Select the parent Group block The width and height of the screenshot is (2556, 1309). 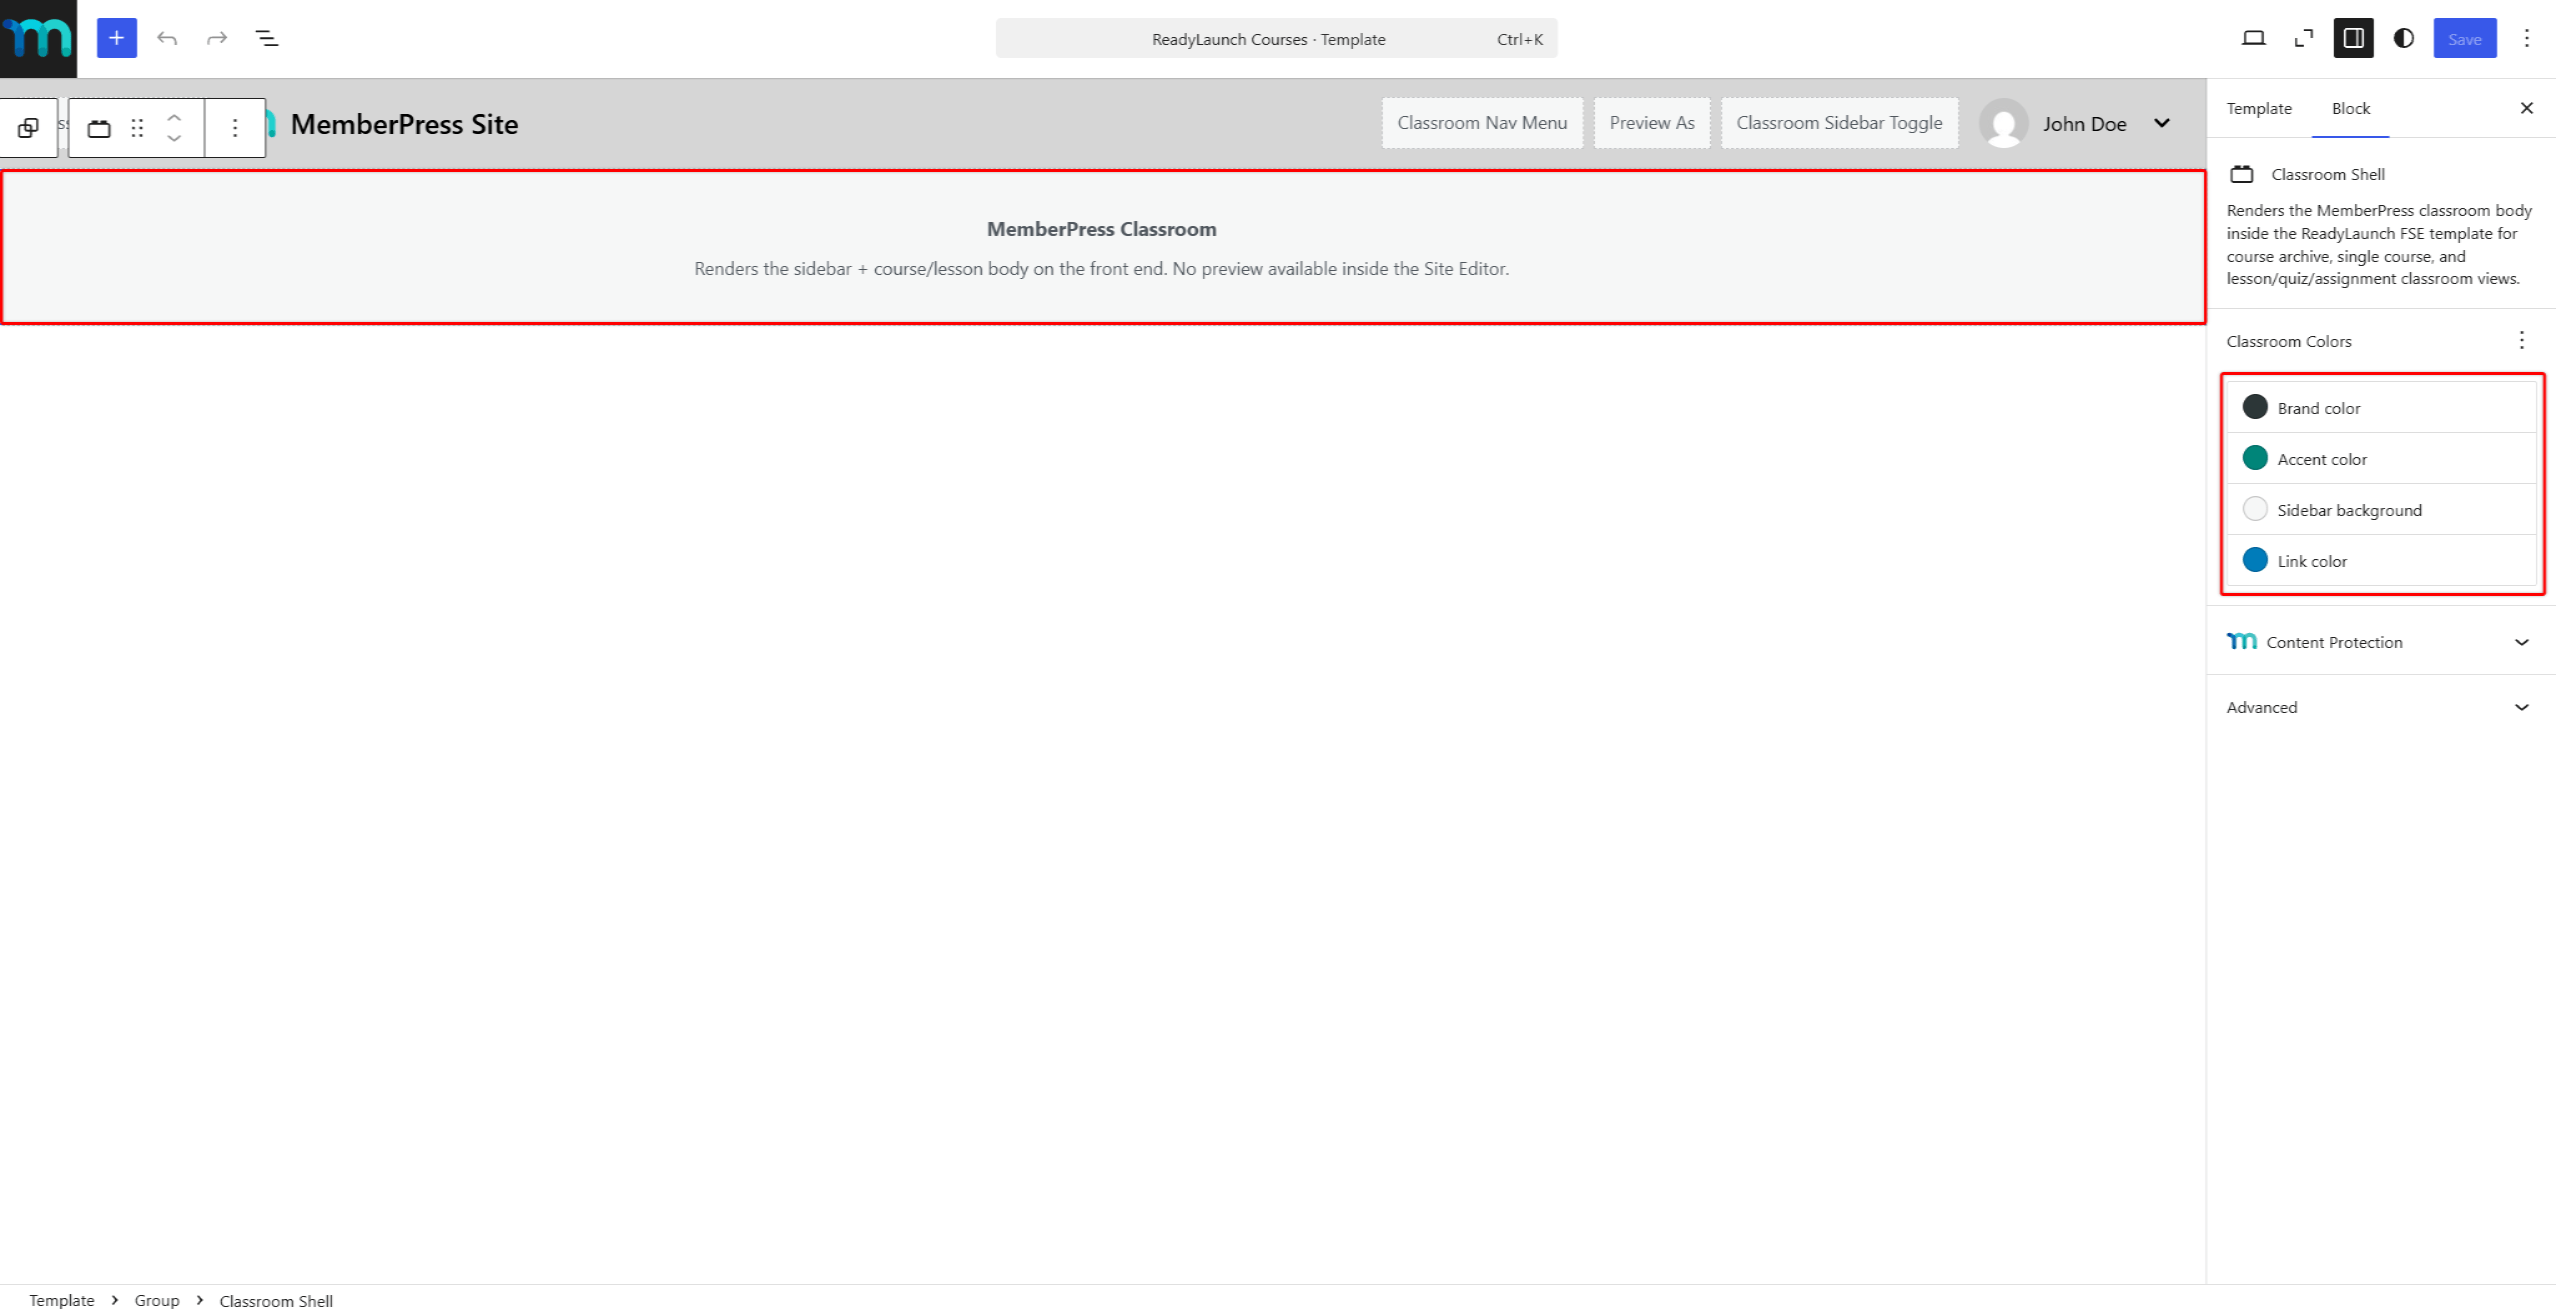28,128
